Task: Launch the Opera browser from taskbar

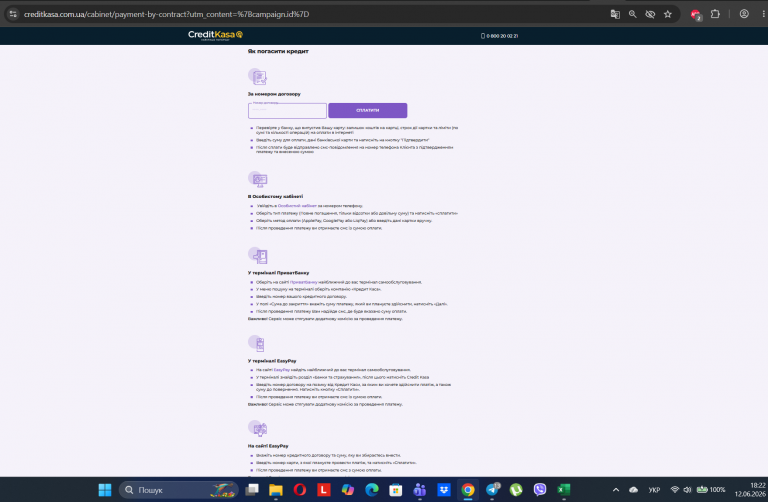Action: [x=300, y=490]
